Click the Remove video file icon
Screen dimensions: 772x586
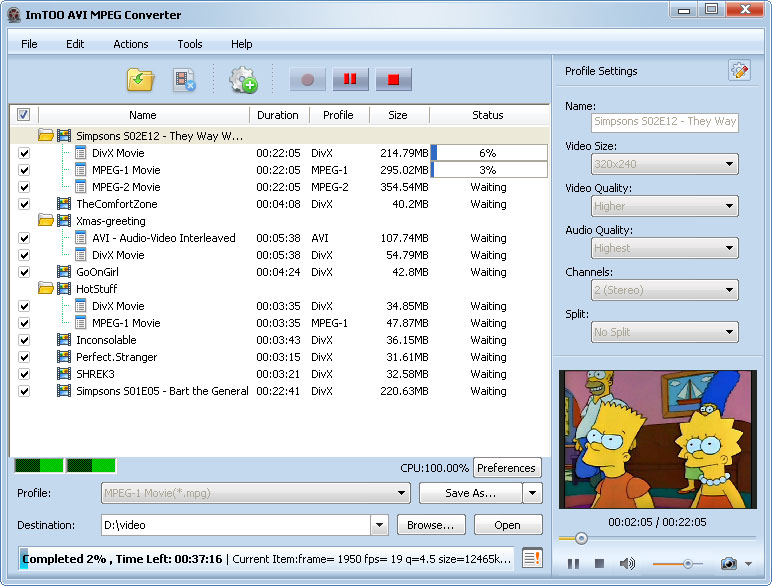(185, 80)
